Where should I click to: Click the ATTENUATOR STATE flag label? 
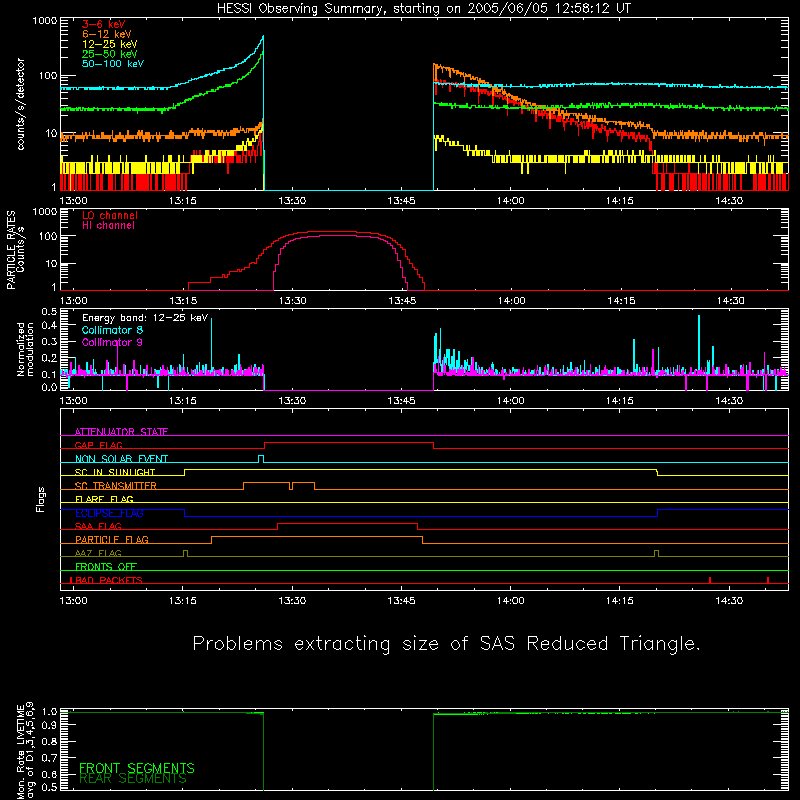tap(121, 432)
